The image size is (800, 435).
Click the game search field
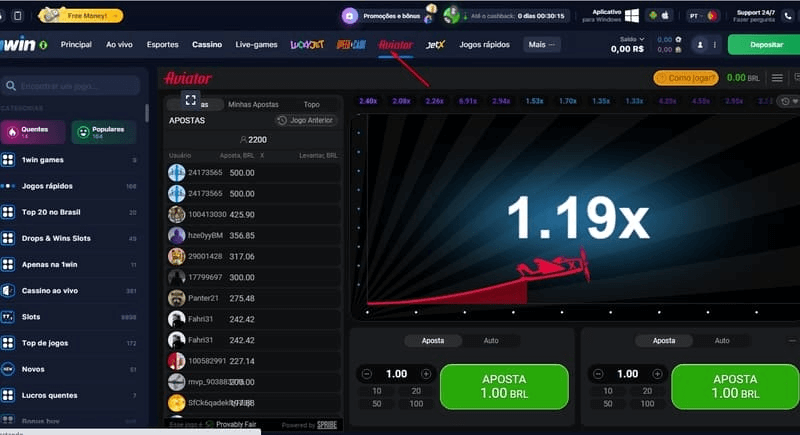click(x=70, y=86)
